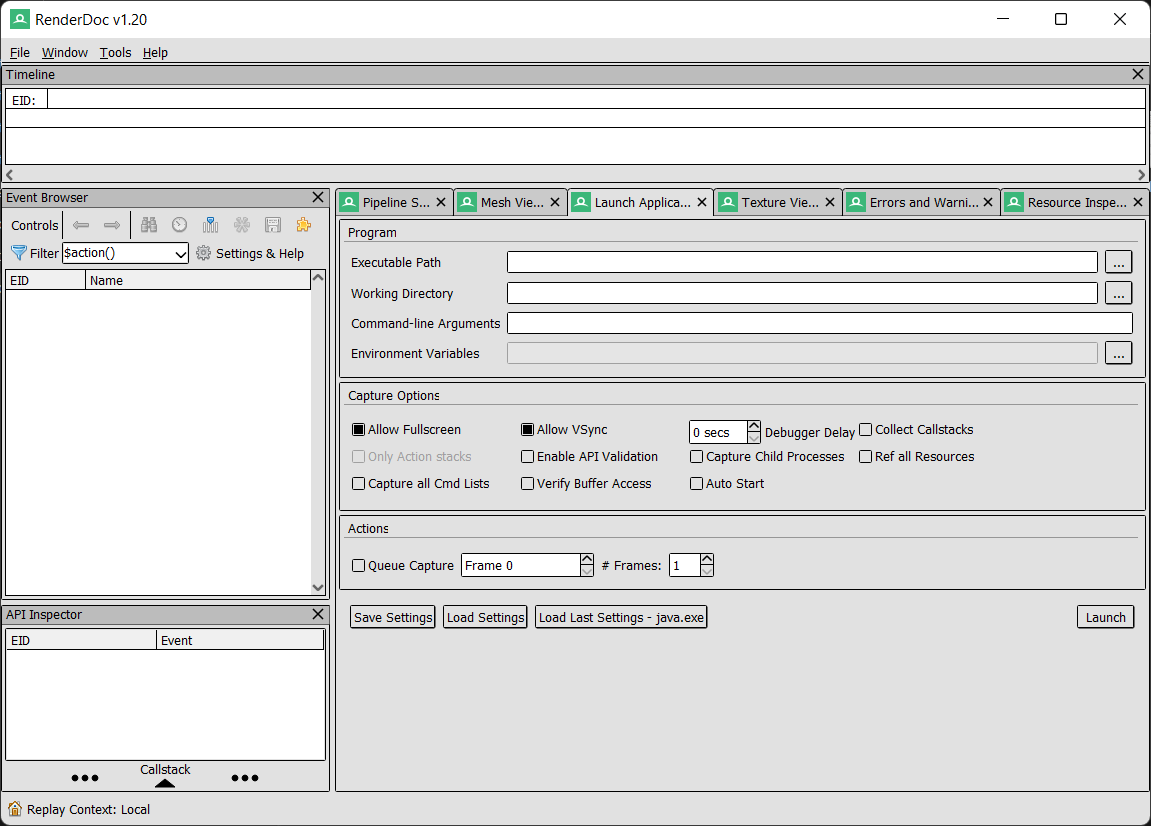Click the floppy disk export icon
This screenshot has height=826, width=1151.
272,225
